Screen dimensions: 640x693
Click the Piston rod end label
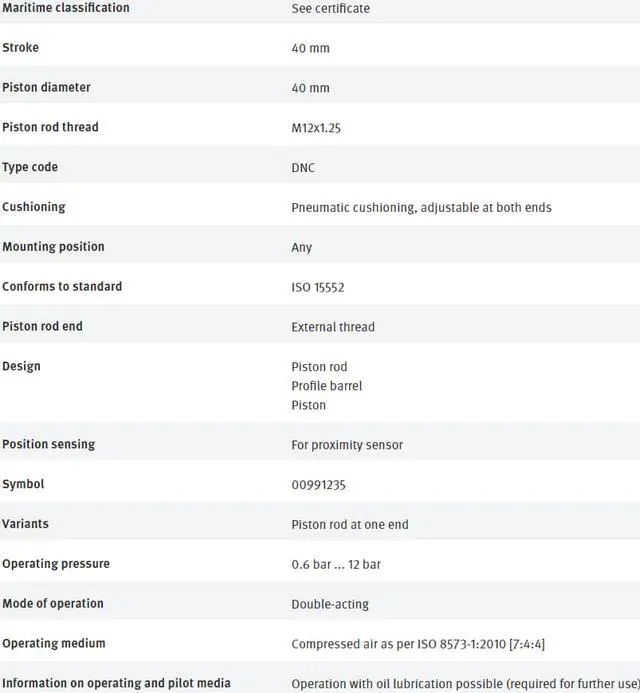(42, 326)
